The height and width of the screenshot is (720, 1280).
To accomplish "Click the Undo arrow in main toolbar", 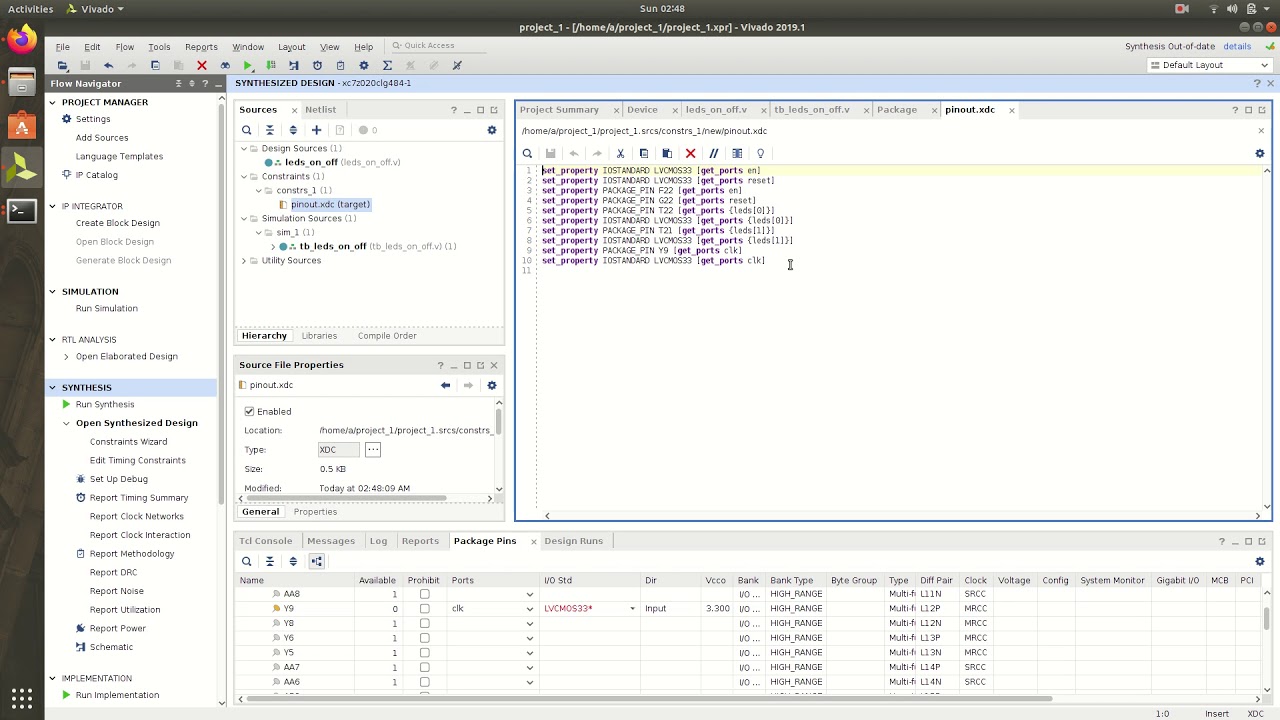I will pos(108,65).
